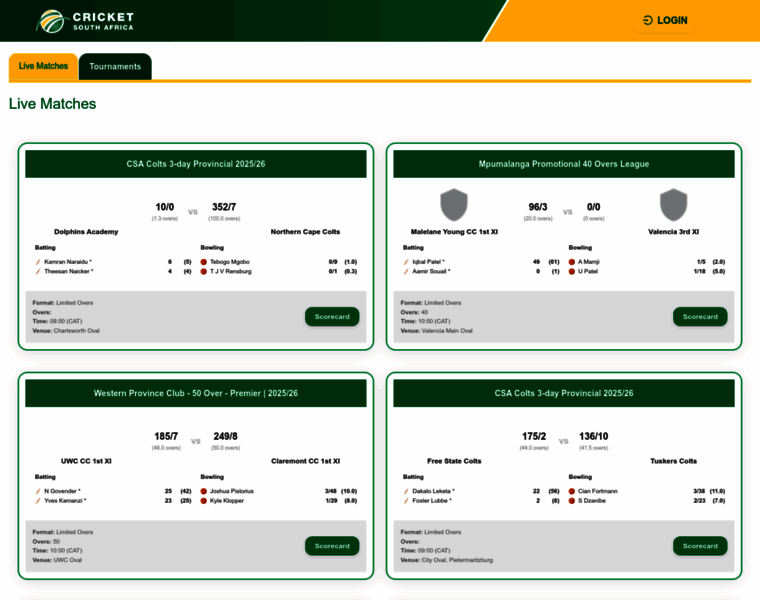Open Scorecard for UWC CC match
Screen dimensions: 760x600
[x=332, y=546]
